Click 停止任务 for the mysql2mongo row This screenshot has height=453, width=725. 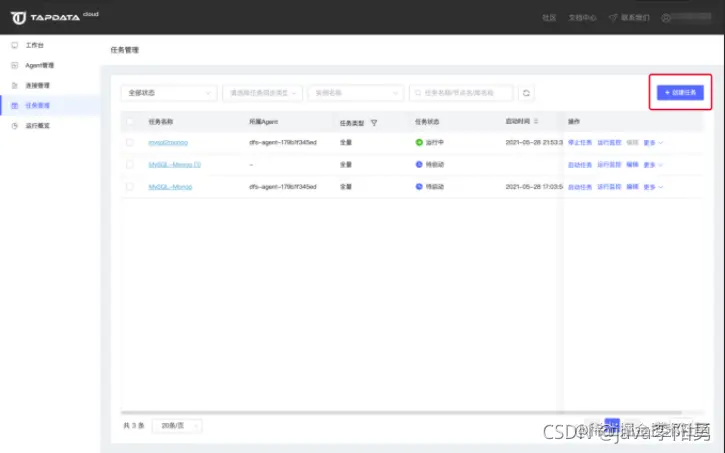(x=580, y=142)
